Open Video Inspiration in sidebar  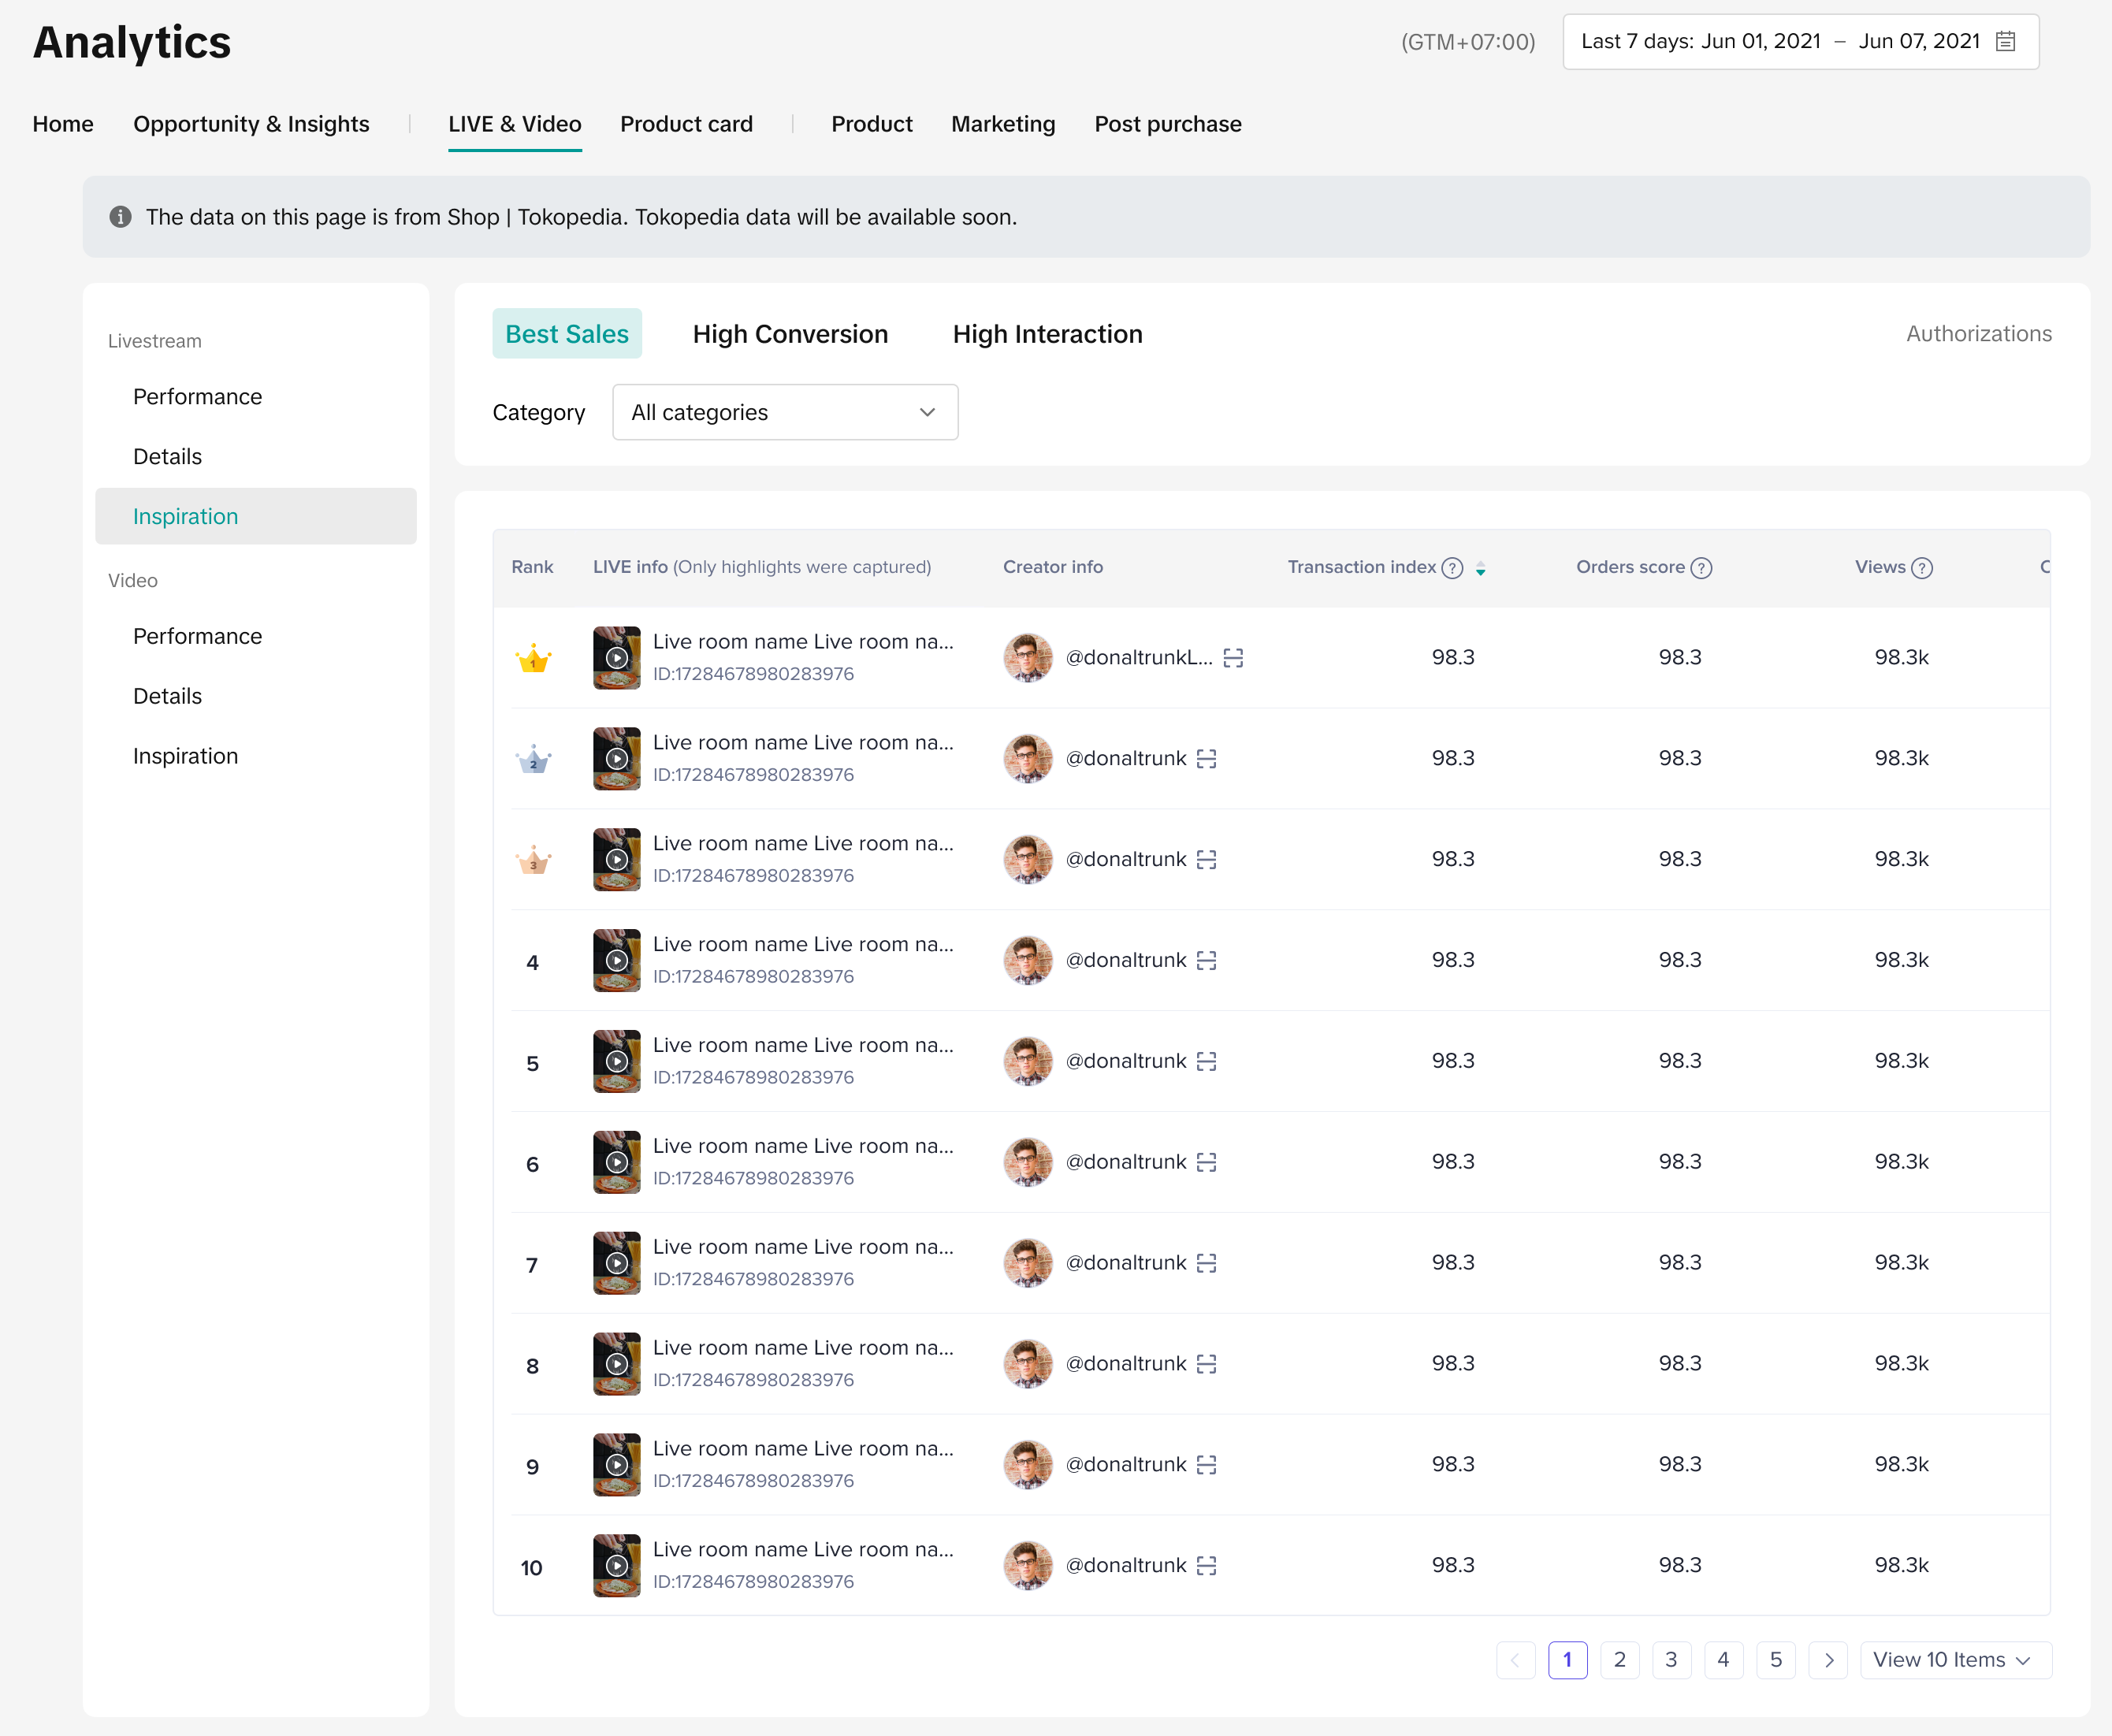coord(185,756)
